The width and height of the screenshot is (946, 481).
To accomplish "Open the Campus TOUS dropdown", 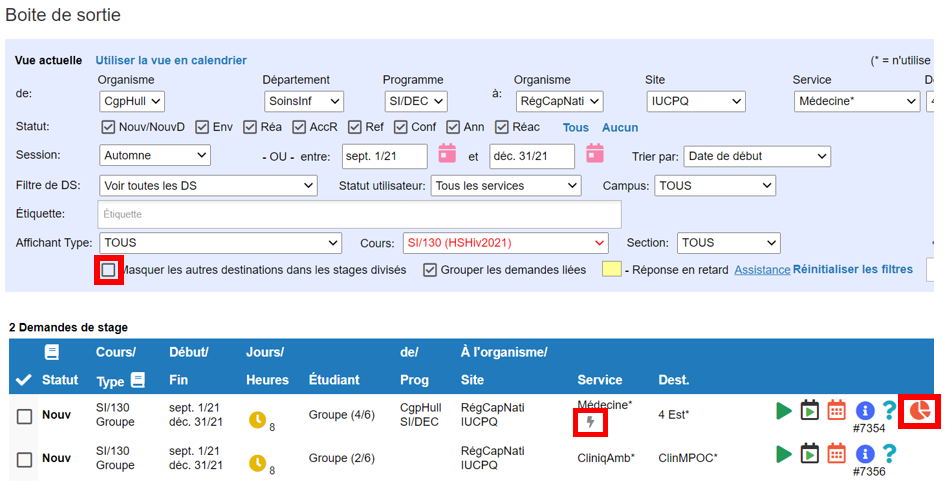I will 715,186.
